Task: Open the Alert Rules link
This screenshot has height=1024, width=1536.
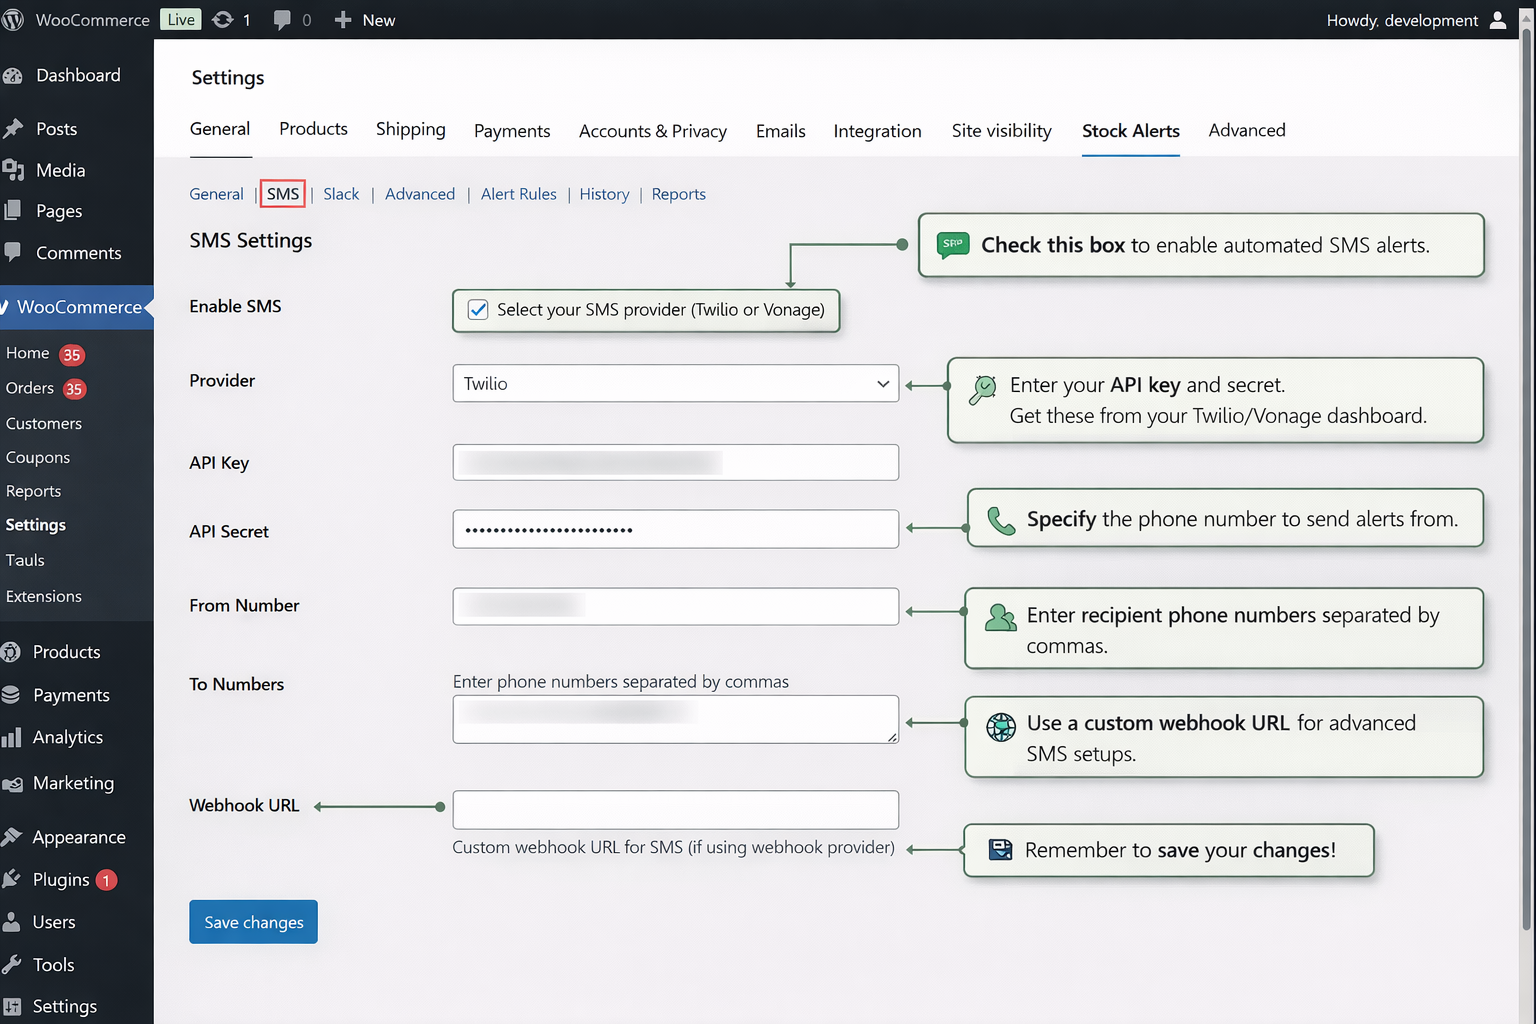Action: (518, 194)
